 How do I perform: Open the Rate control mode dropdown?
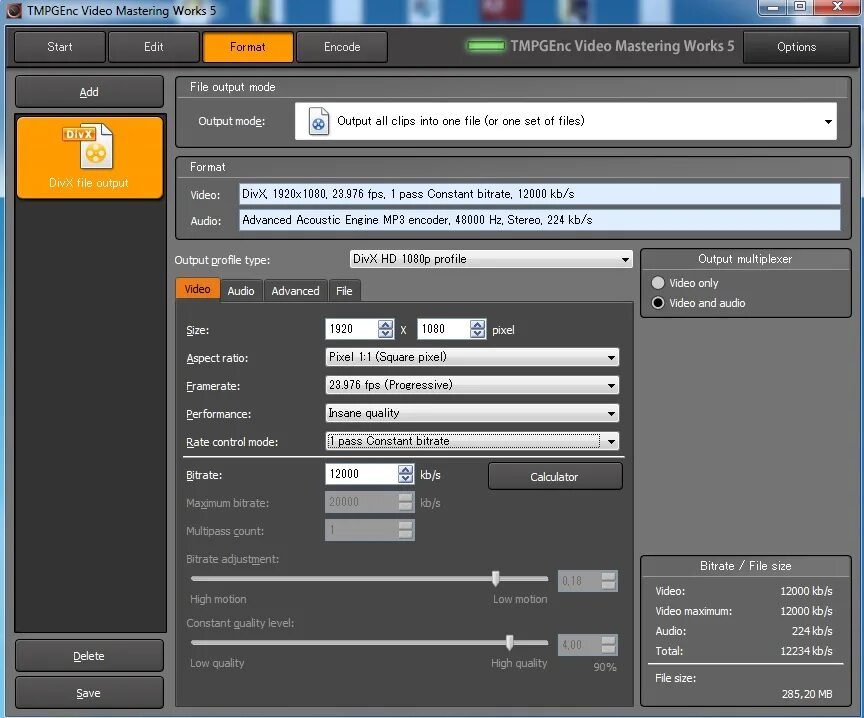[x=472, y=441]
